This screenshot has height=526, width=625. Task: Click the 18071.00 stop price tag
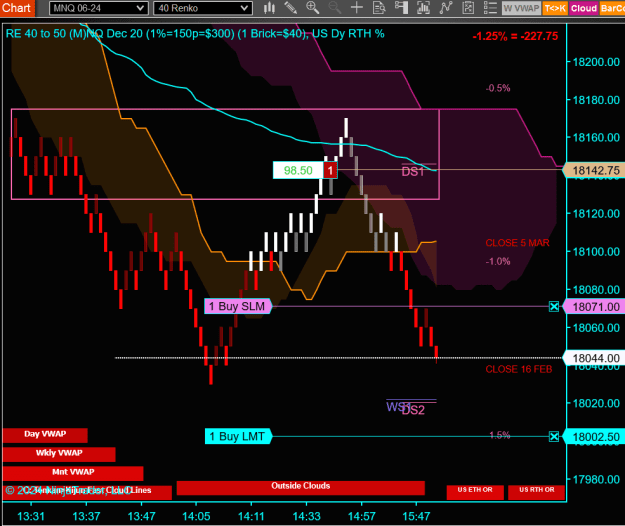594,307
